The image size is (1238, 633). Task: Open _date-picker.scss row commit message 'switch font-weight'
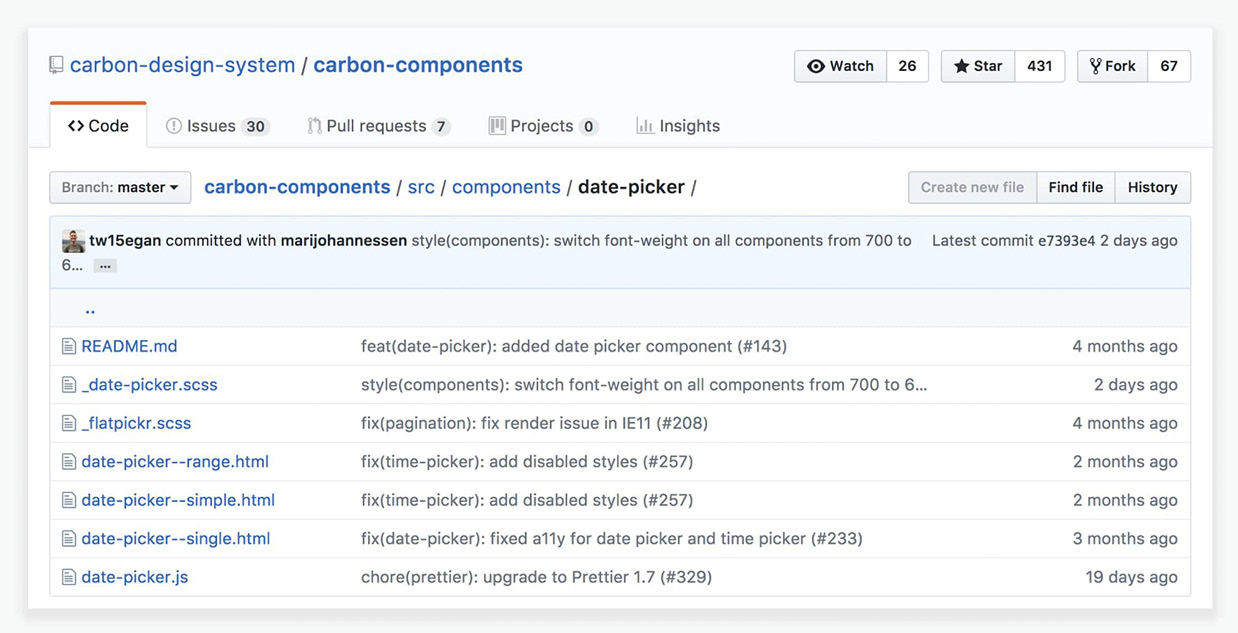[644, 385]
